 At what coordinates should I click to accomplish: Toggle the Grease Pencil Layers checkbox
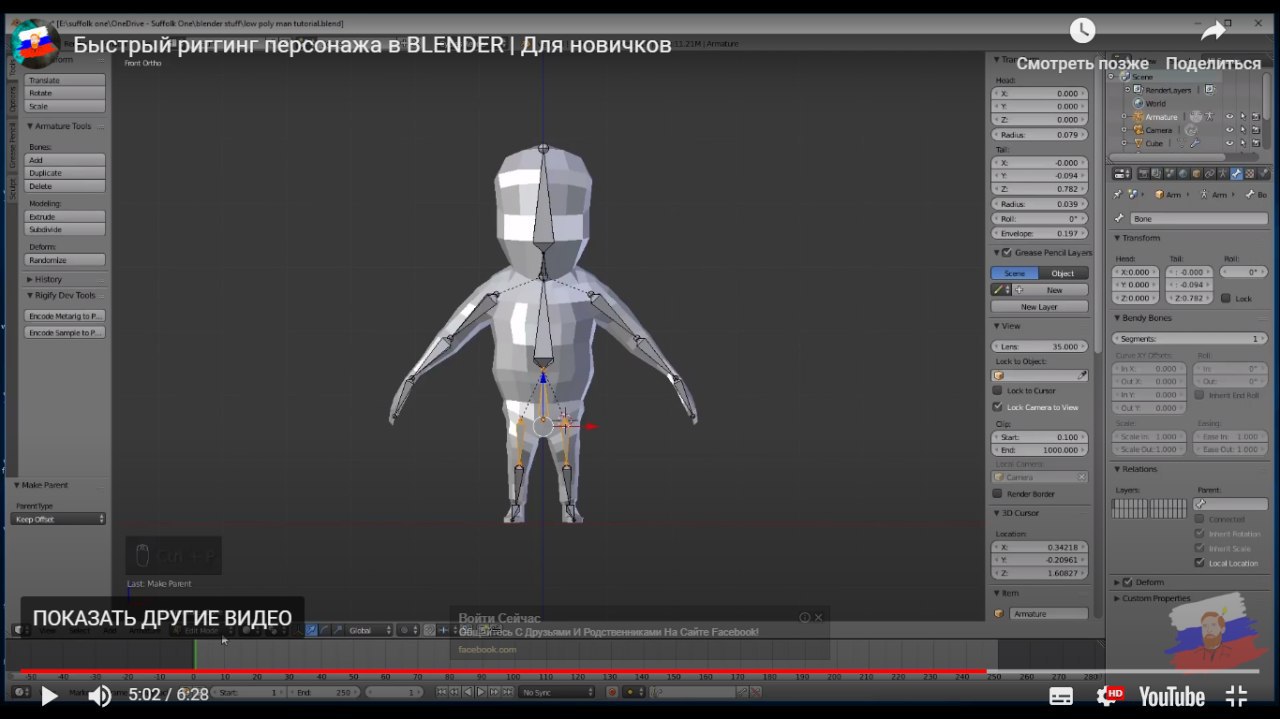coord(1007,253)
